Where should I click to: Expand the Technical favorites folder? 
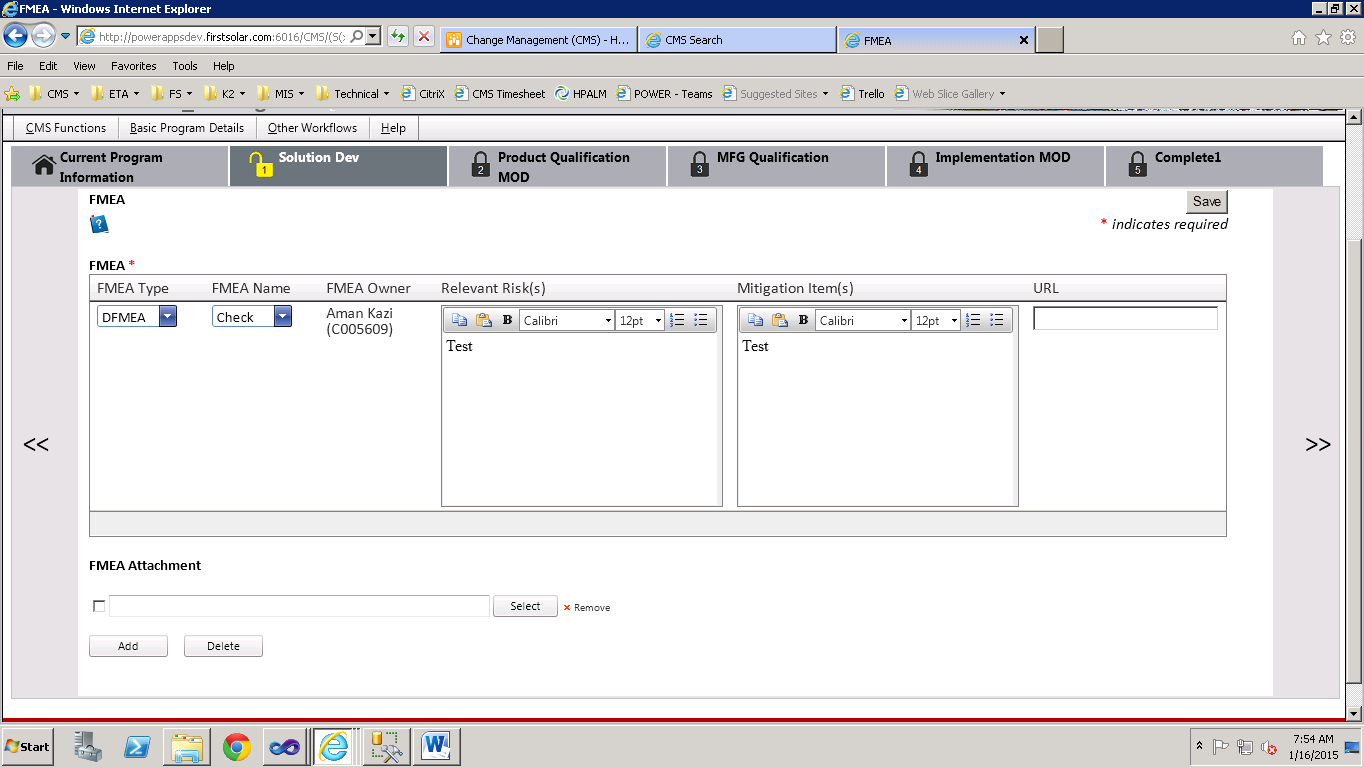pyautogui.click(x=352, y=94)
